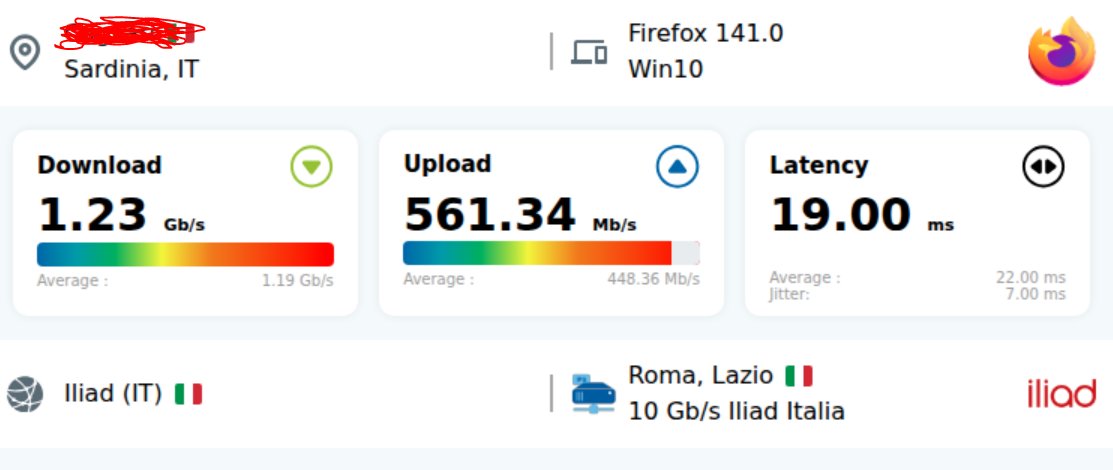Click the blue upload arrow icon
Image resolution: width=1113 pixels, height=470 pixels.
click(677, 166)
